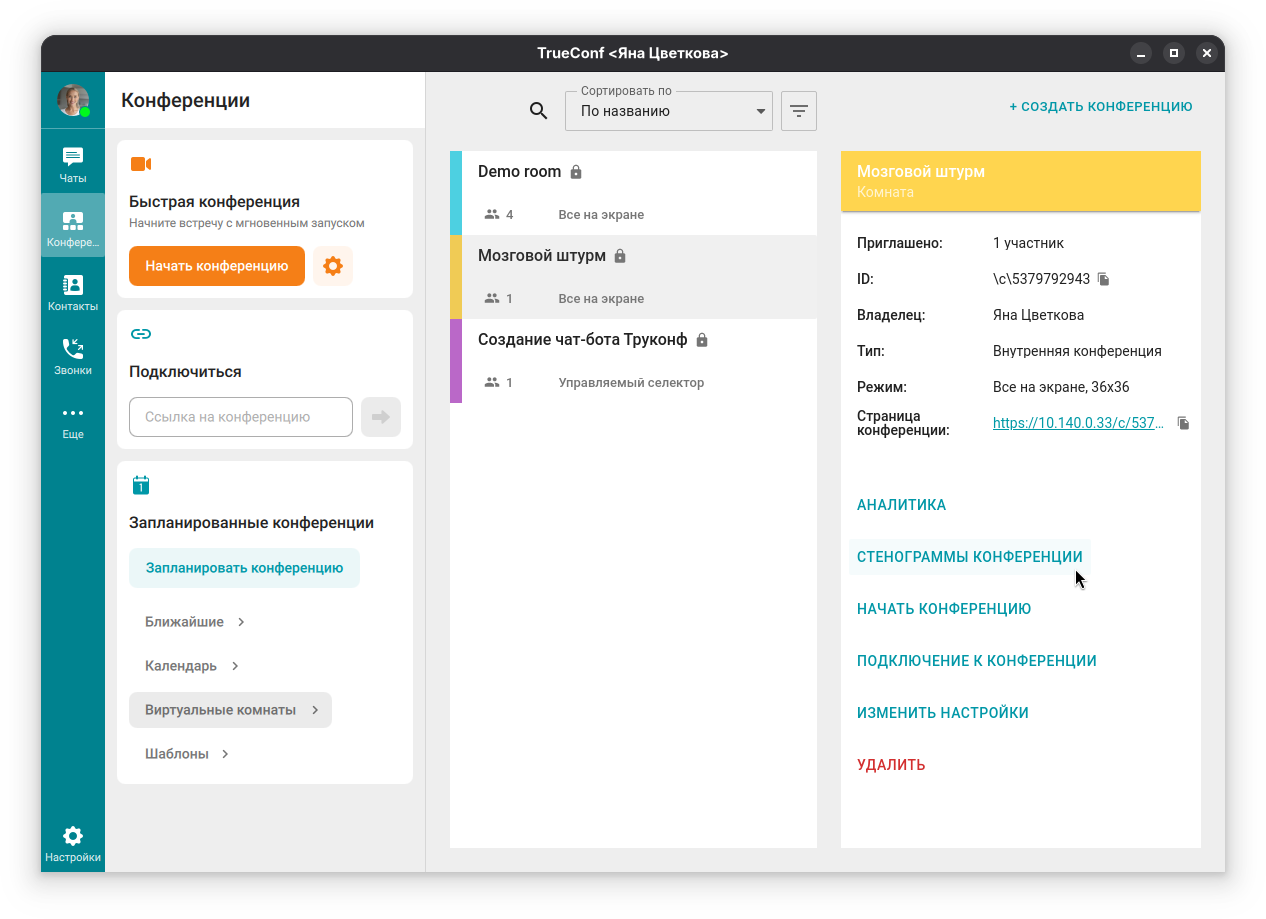The height and width of the screenshot is (919, 1266).
Task: Expand the Upcoming (Ближайшие) list
Action: (195, 622)
